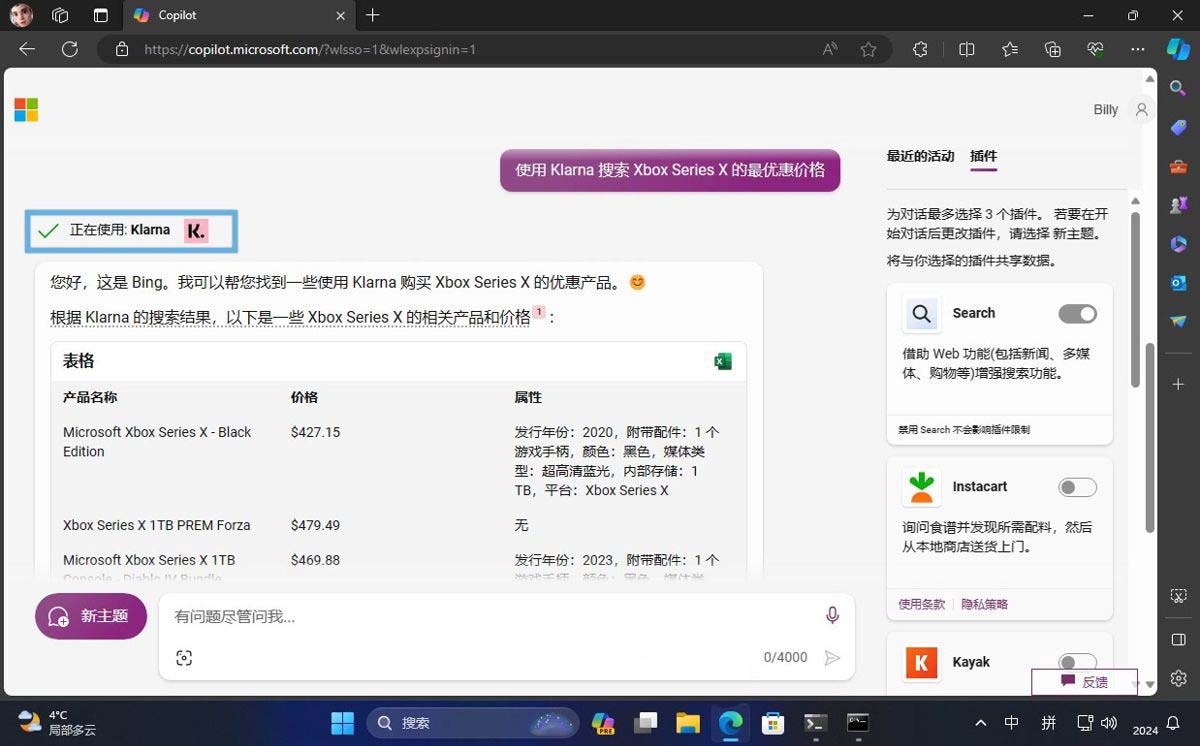The height and width of the screenshot is (746, 1200).
Task: Open browser extensions puzzle icon
Action: [x=920, y=49]
